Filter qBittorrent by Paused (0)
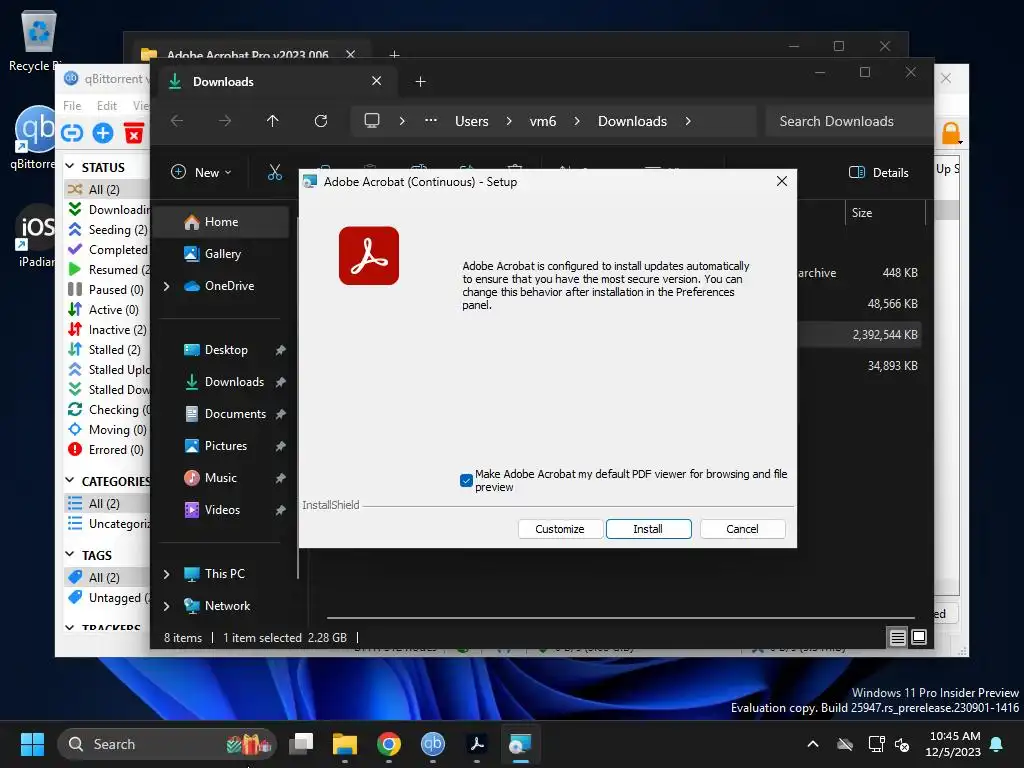The width and height of the screenshot is (1024, 768). 108,290
